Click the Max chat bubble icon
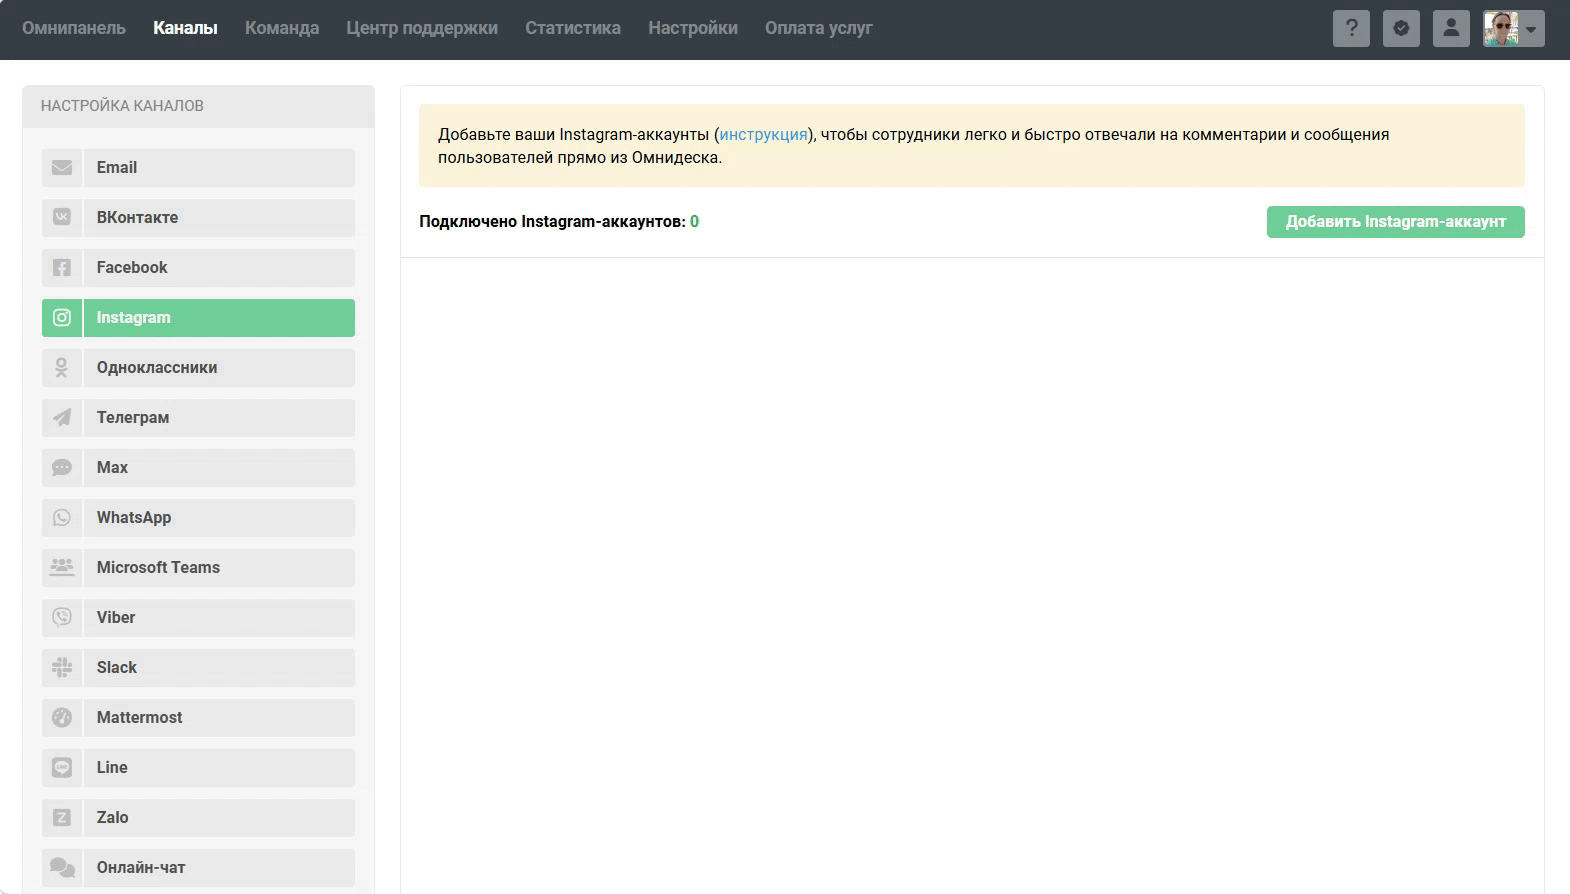This screenshot has width=1570, height=894. pos(62,468)
